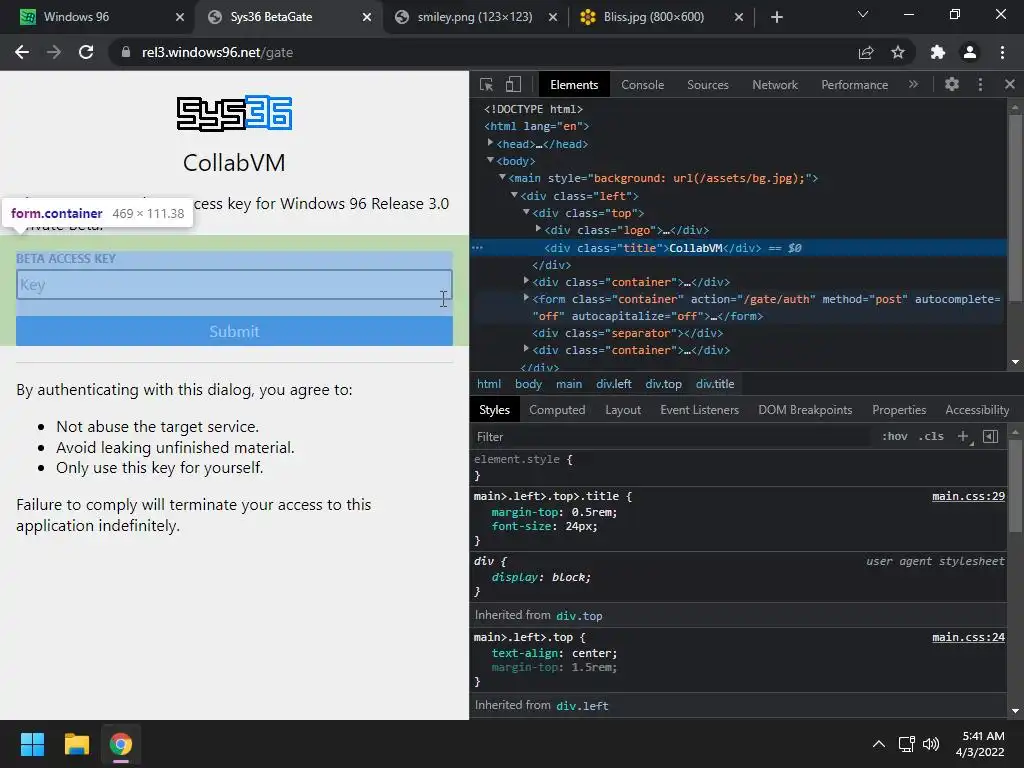Close the Windows 96 tab
The height and width of the screenshot is (768, 1024).
(180, 17)
